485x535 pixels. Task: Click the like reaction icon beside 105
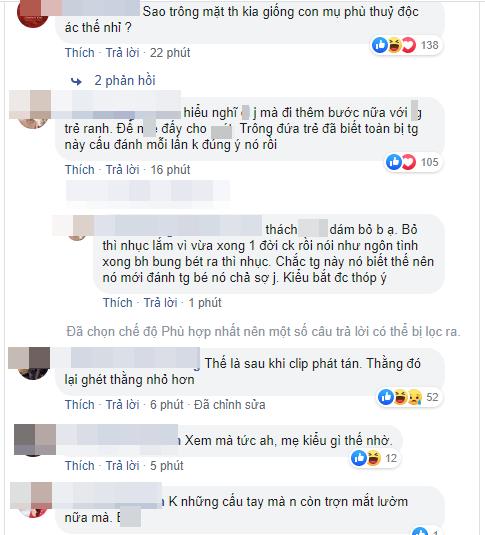click(x=394, y=162)
